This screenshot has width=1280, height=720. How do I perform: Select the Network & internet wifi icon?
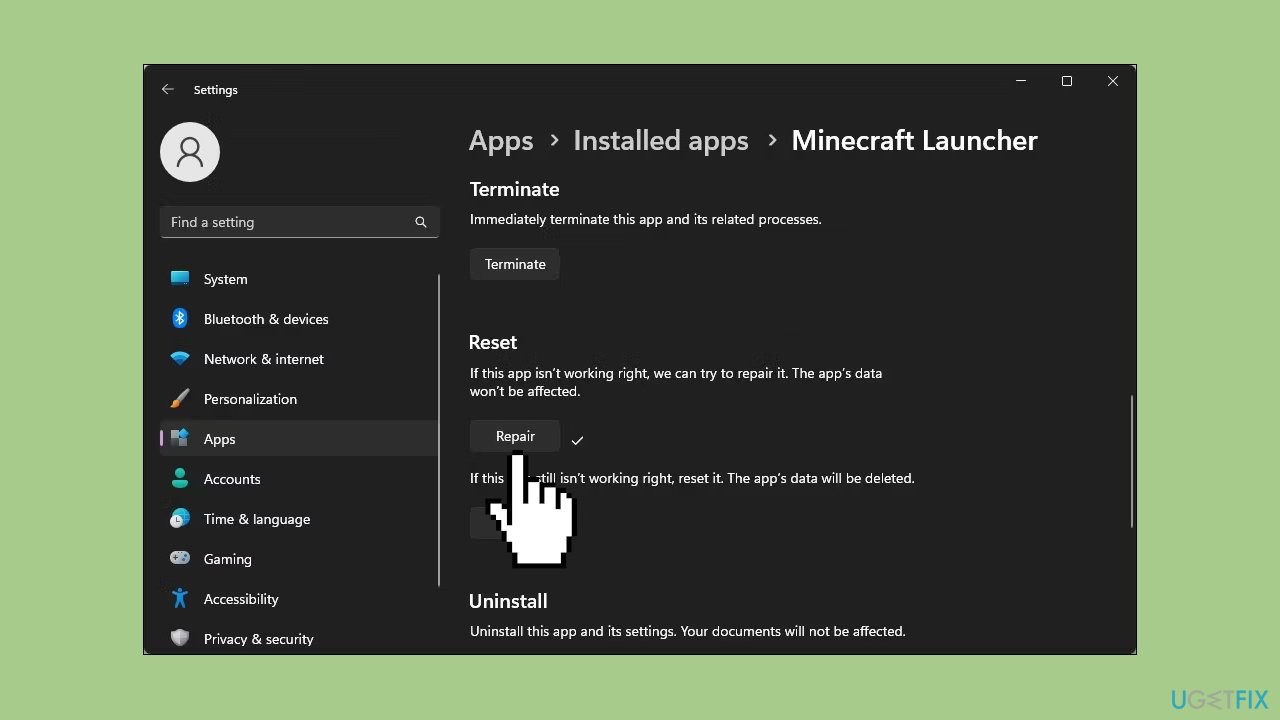180,359
